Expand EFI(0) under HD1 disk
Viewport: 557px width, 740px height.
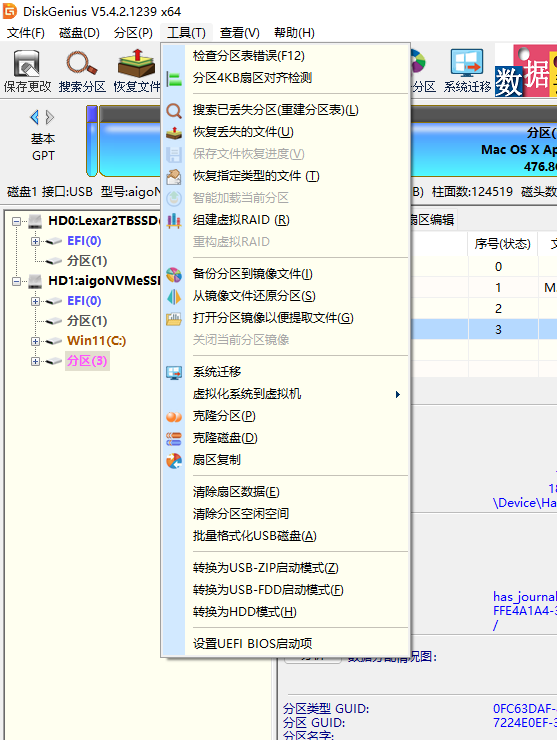[35, 301]
